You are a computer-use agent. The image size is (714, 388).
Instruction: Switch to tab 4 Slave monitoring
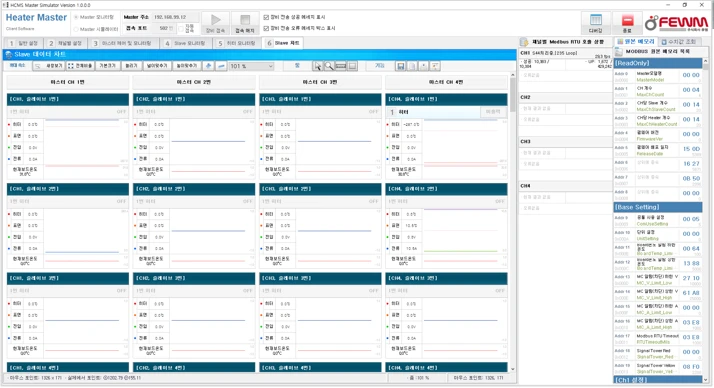pyautogui.click(x=185, y=43)
